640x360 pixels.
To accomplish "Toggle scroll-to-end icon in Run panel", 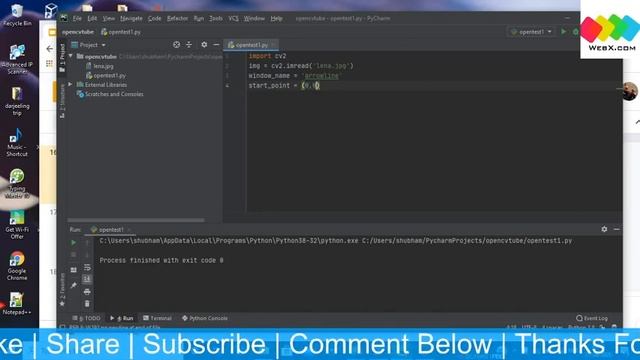I will coord(87,279).
